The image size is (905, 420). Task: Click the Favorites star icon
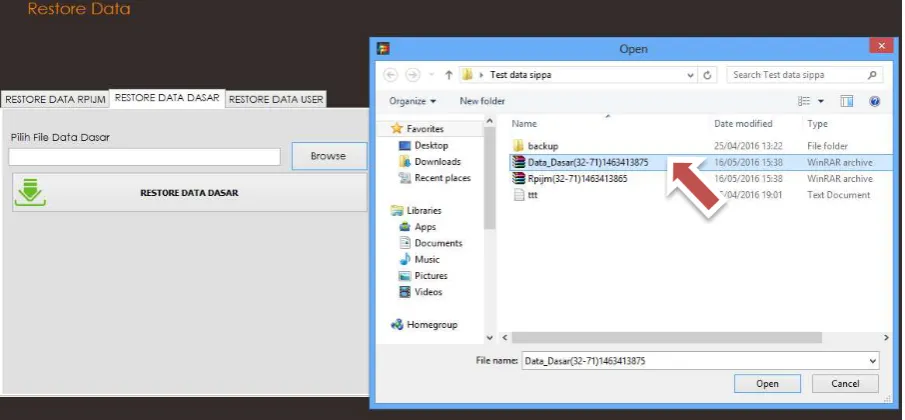pos(397,128)
